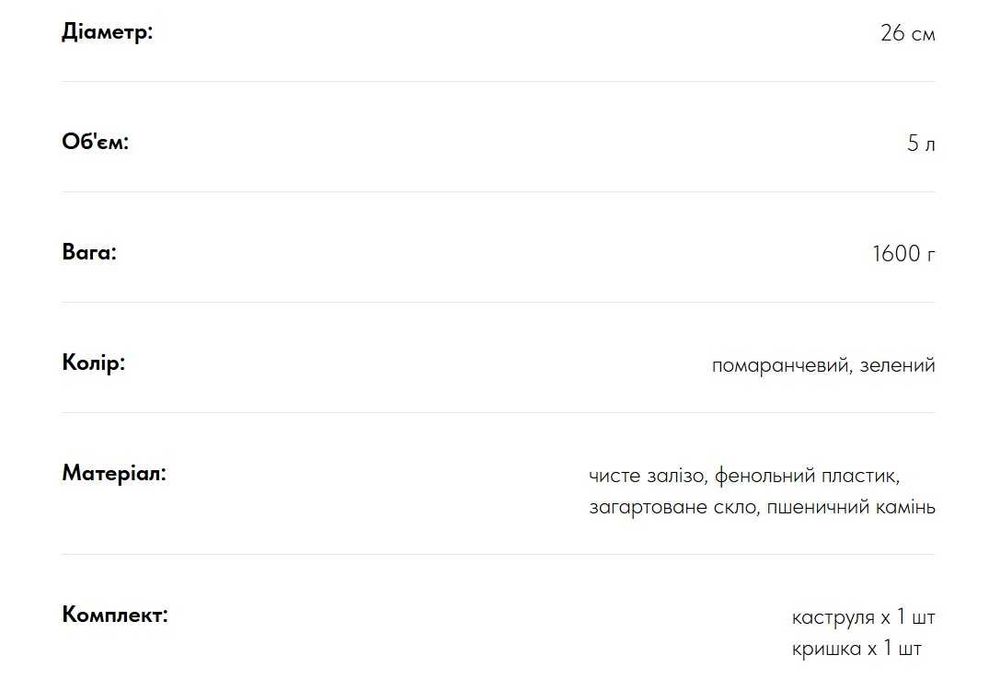
Task: Click the "Діаметр:" label
Action: pyautogui.click(x=107, y=32)
